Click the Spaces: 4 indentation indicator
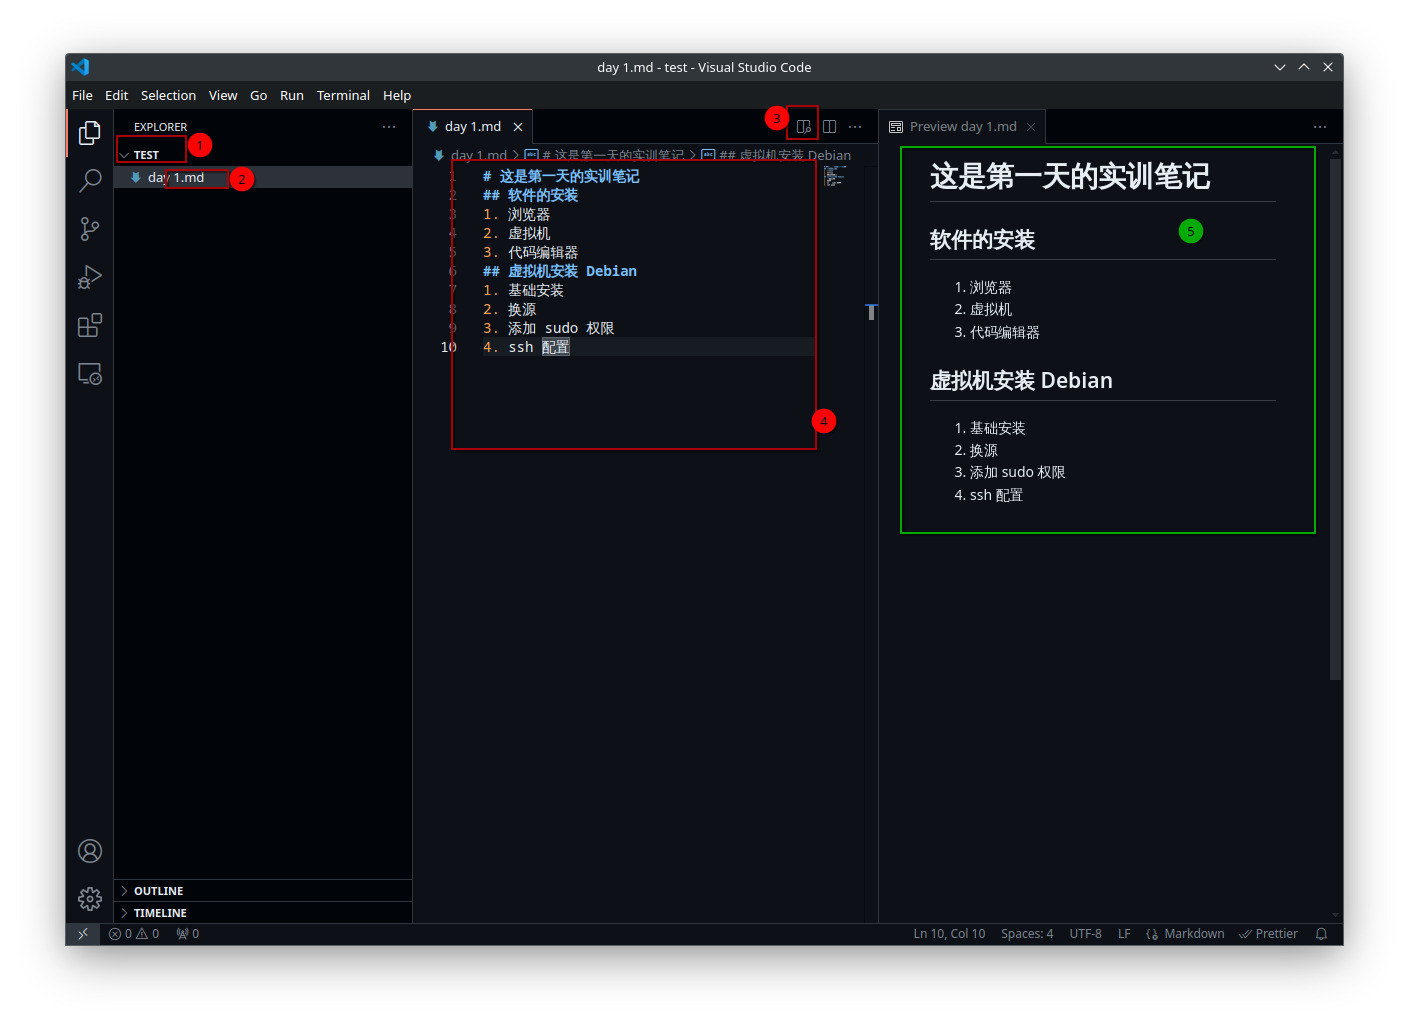The height and width of the screenshot is (1024, 1410). click(x=1027, y=934)
